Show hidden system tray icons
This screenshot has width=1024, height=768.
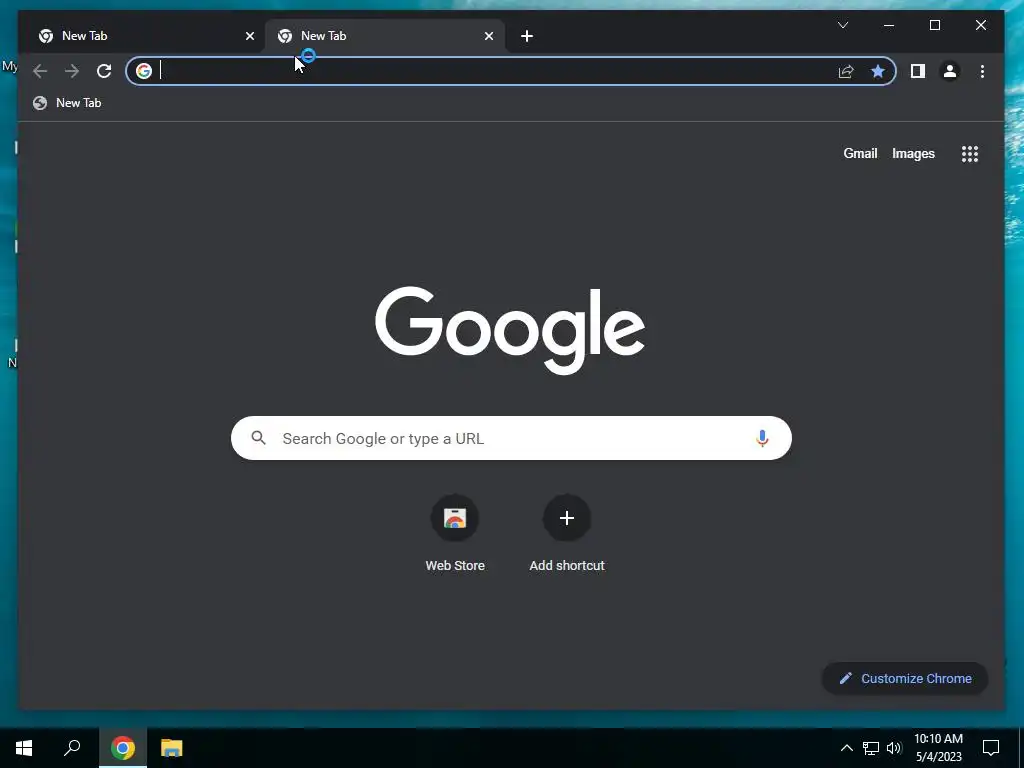point(846,748)
